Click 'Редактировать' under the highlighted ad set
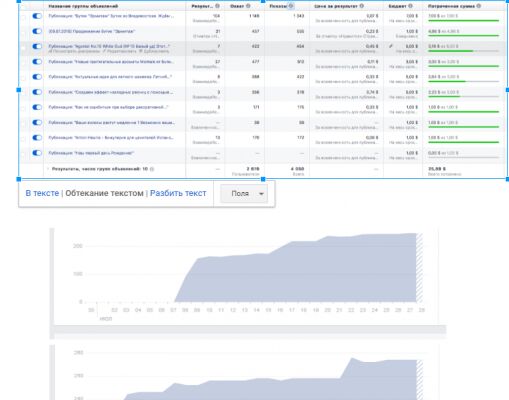Viewport: 509px width, 400px height. coord(119,51)
